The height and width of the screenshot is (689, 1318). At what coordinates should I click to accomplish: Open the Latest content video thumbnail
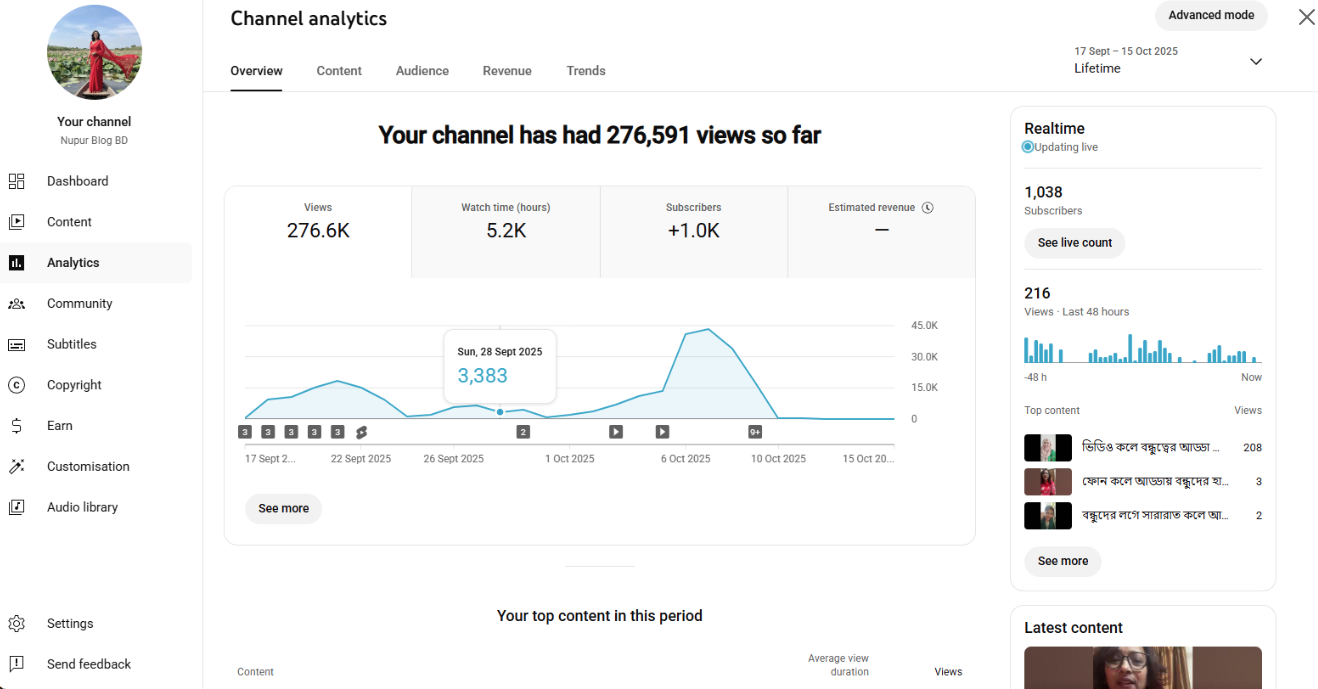(1142, 668)
